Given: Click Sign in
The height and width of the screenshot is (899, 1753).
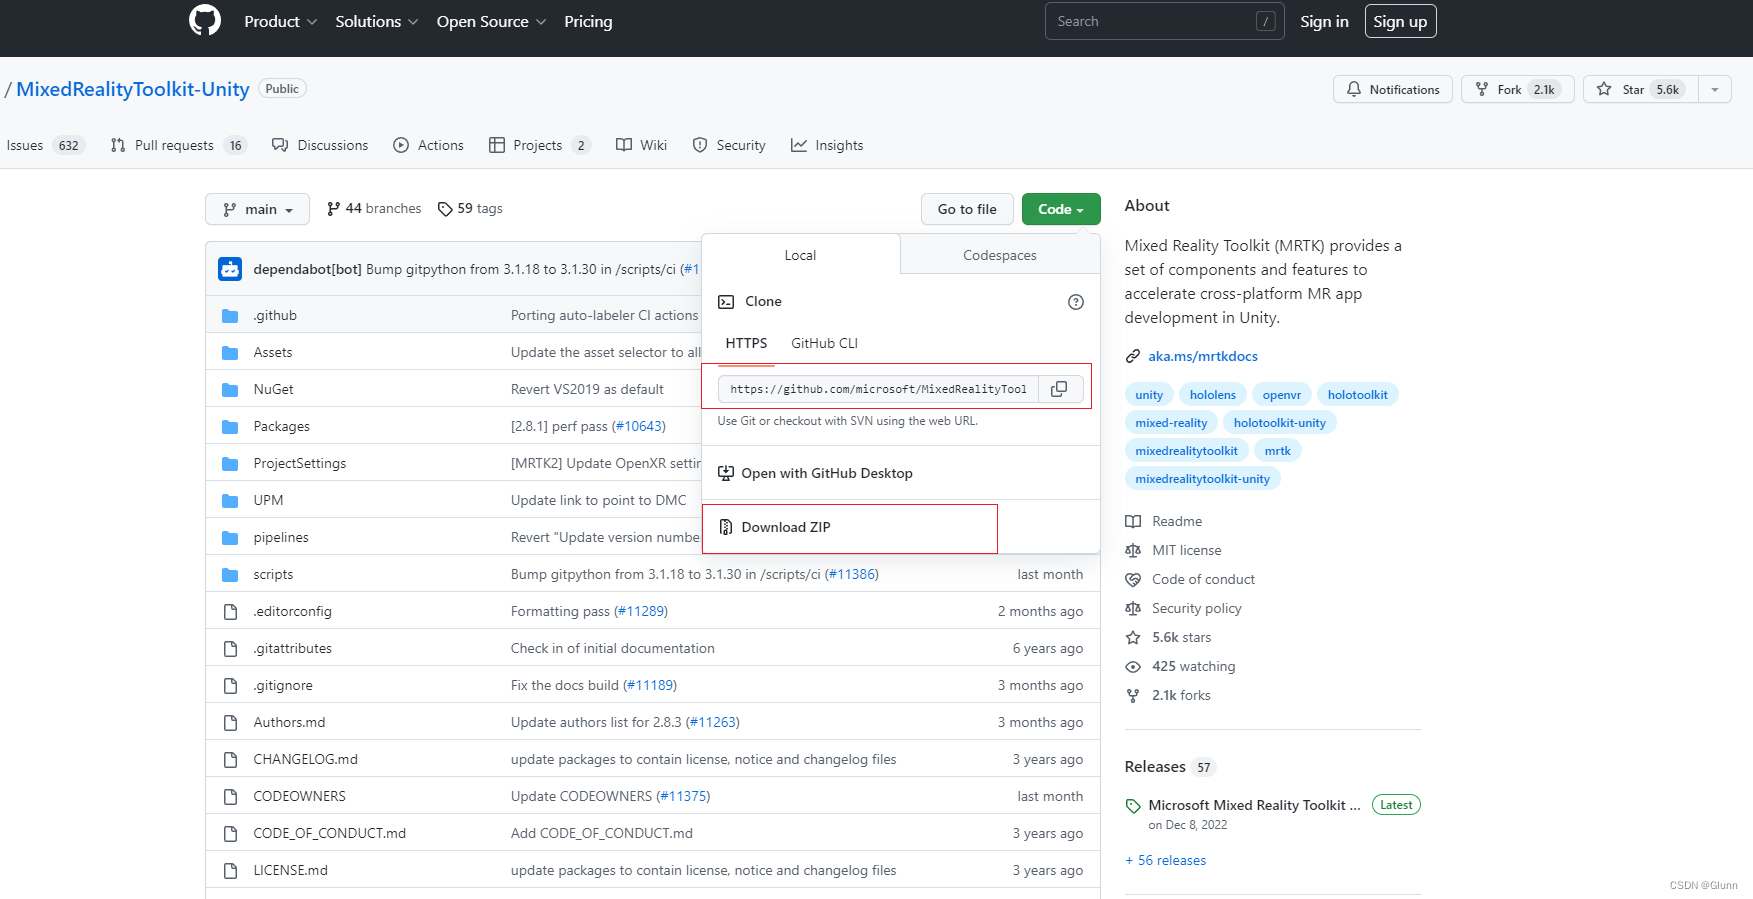Looking at the screenshot, I should pyautogui.click(x=1324, y=21).
